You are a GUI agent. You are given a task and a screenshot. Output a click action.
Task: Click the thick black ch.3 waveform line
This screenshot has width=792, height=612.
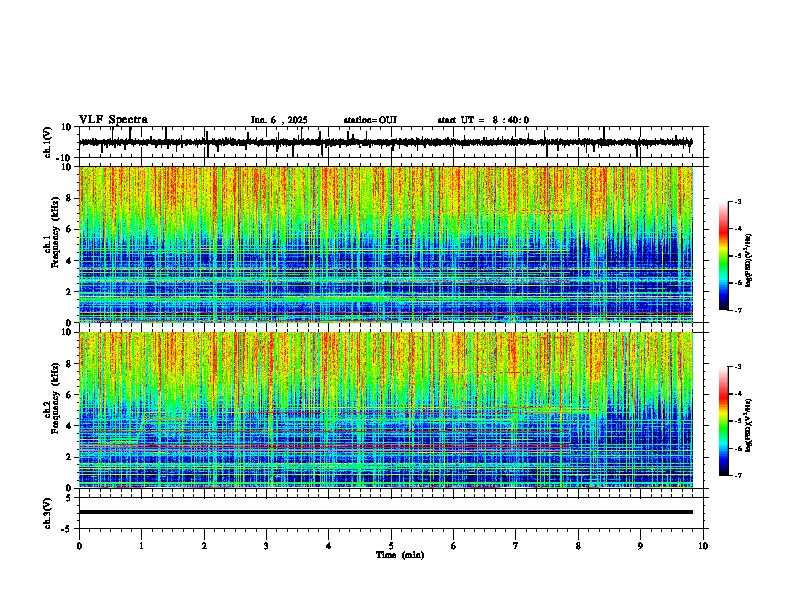tap(386, 512)
